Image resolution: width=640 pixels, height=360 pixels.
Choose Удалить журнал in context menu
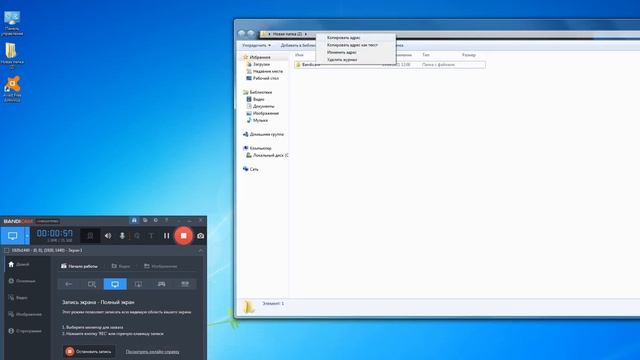(356, 60)
